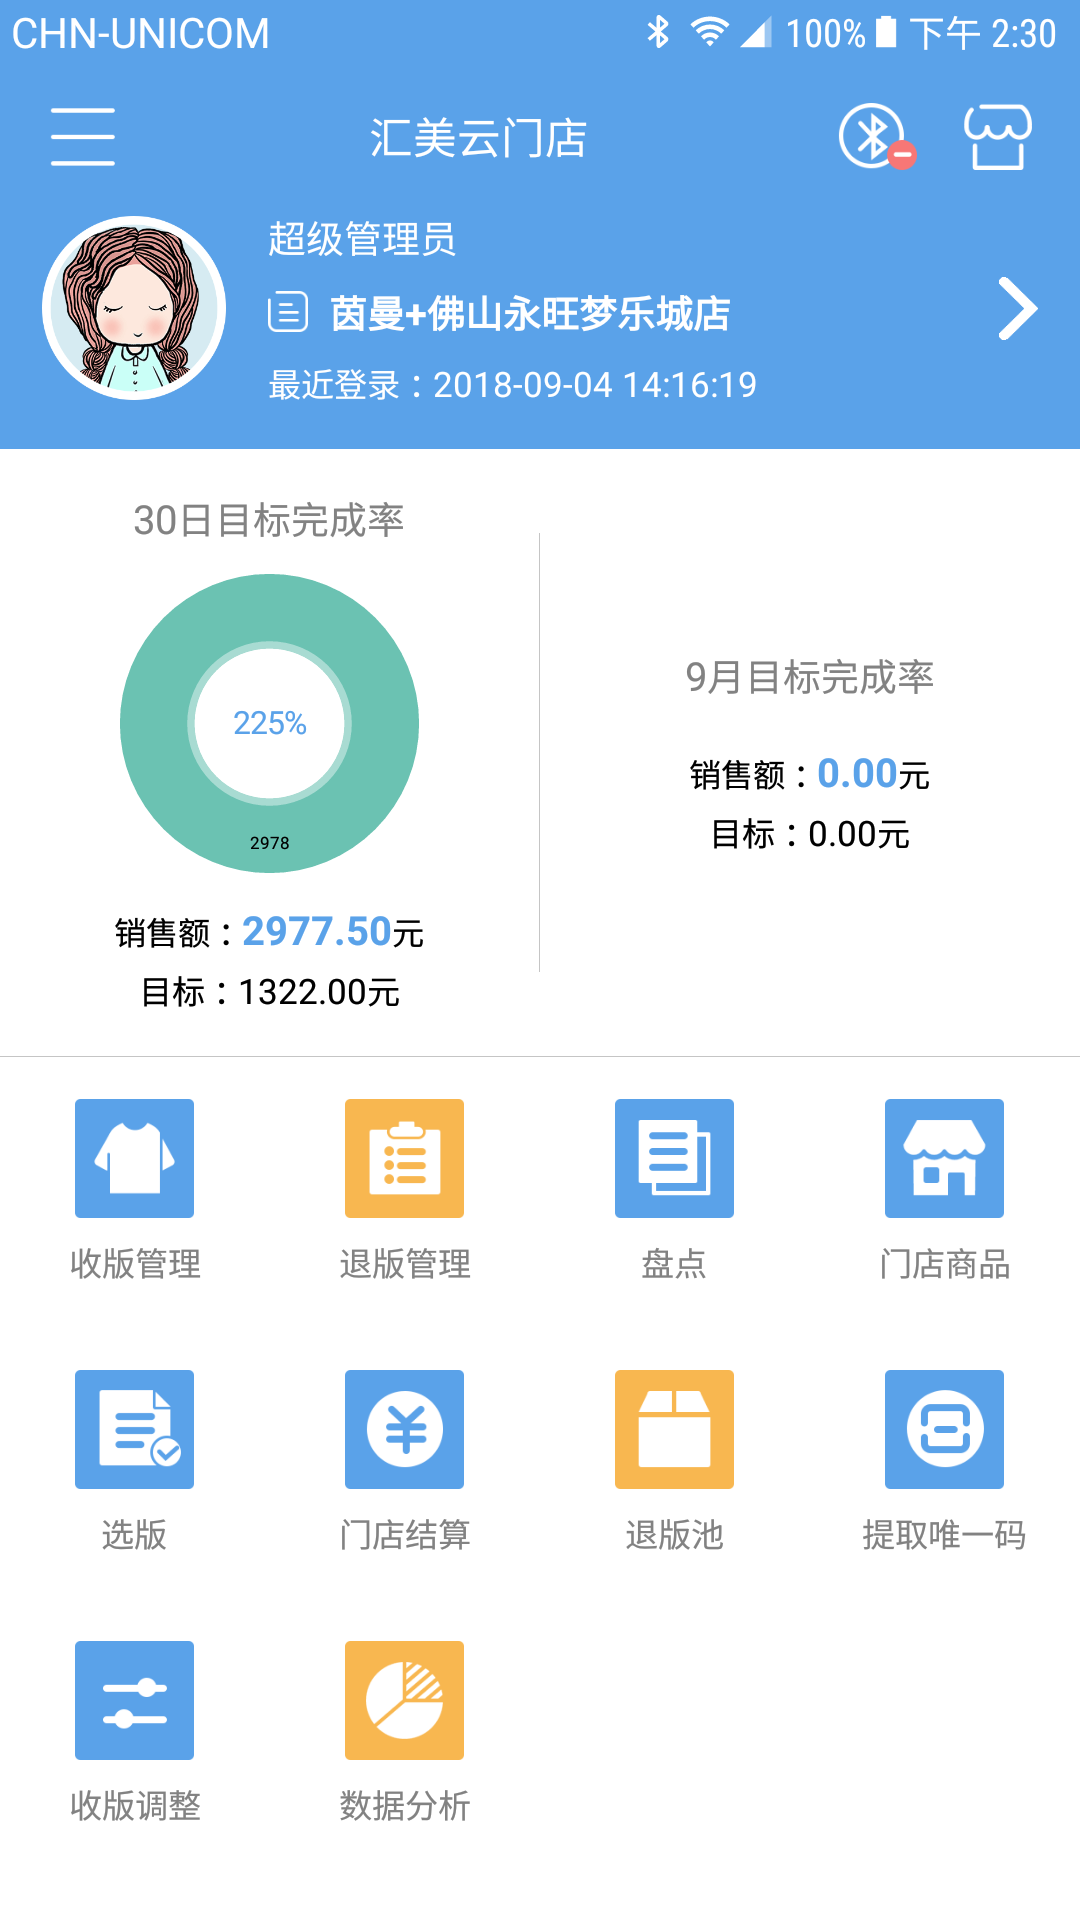This screenshot has height=1920, width=1080.
Task: Open 提取唯一码 scan icon
Action: (x=944, y=1429)
